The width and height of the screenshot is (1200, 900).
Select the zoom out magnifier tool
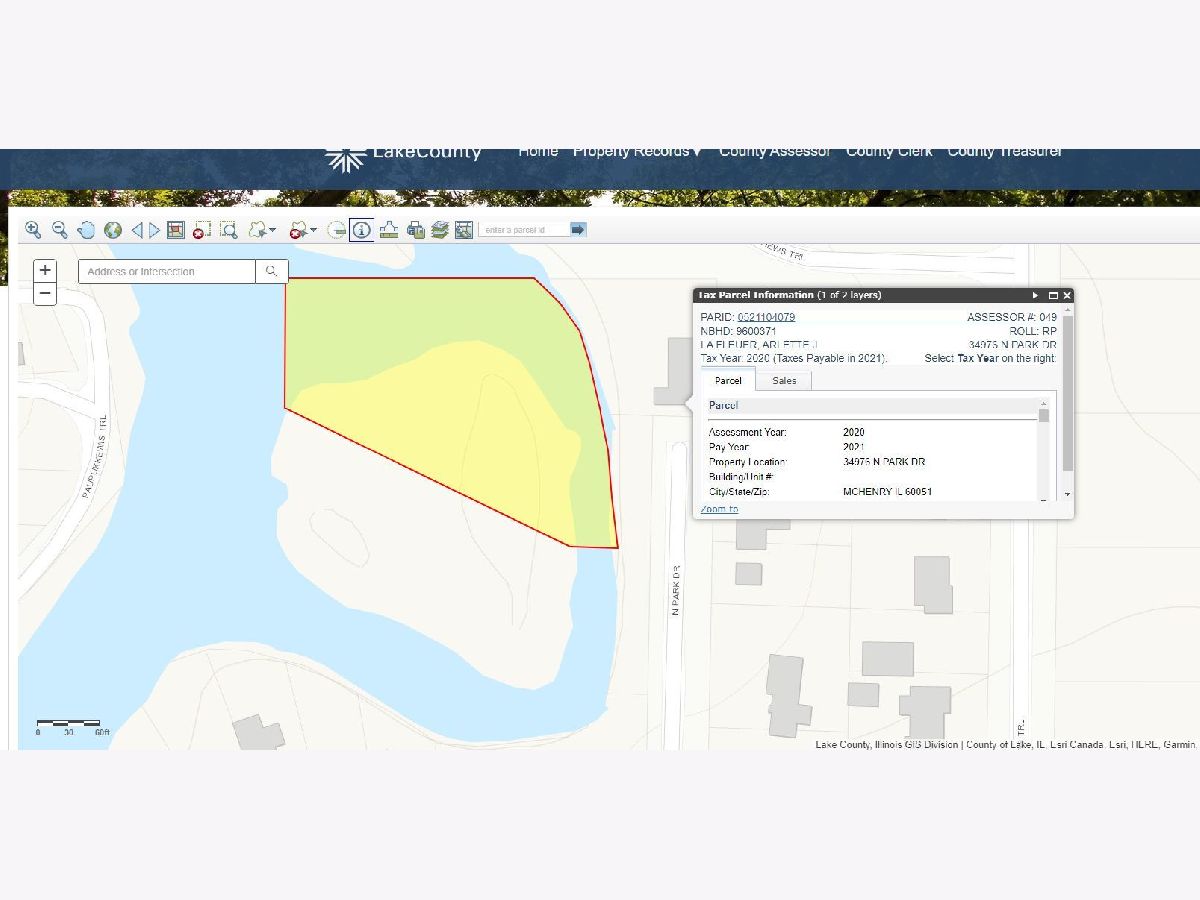(x=59, y=230)
